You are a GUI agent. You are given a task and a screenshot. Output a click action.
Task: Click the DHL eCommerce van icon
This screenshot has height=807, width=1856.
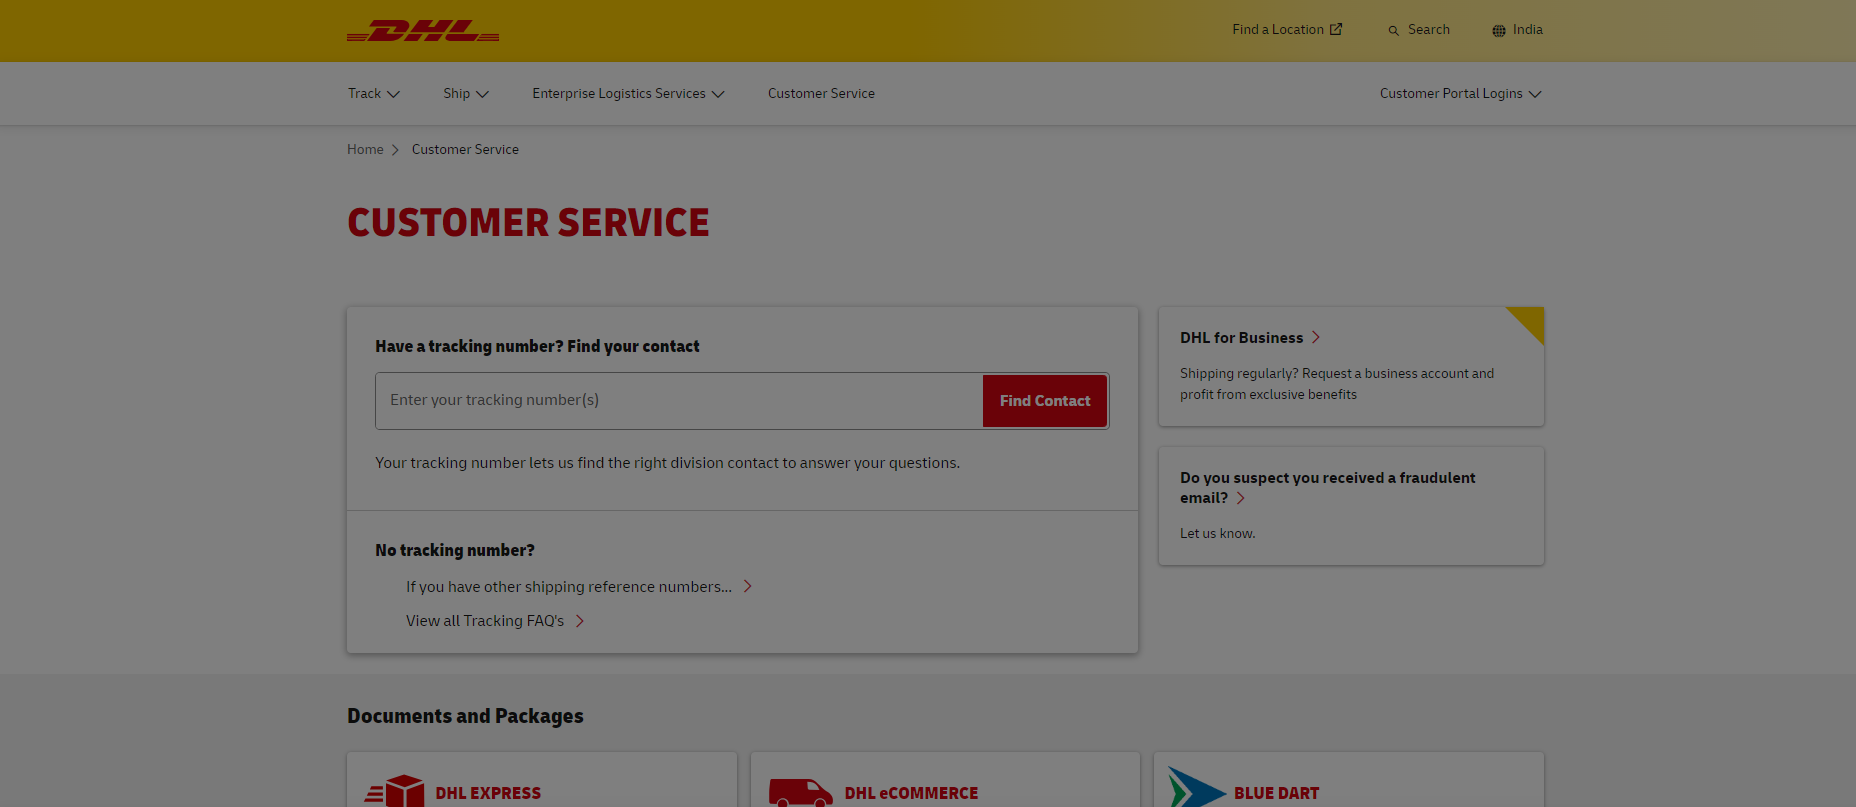(x=800, y=793)
